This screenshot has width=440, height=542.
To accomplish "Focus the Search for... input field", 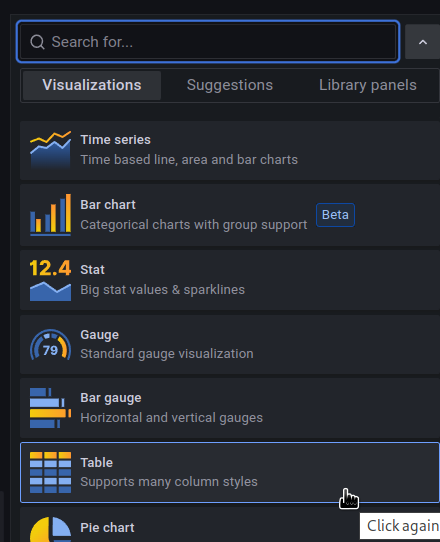I will point(208,42).
